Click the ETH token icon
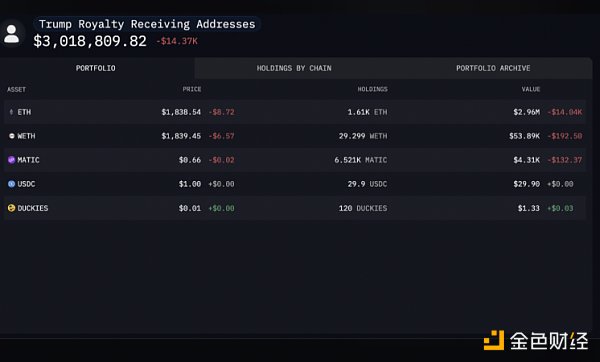 tap(11, 112)
